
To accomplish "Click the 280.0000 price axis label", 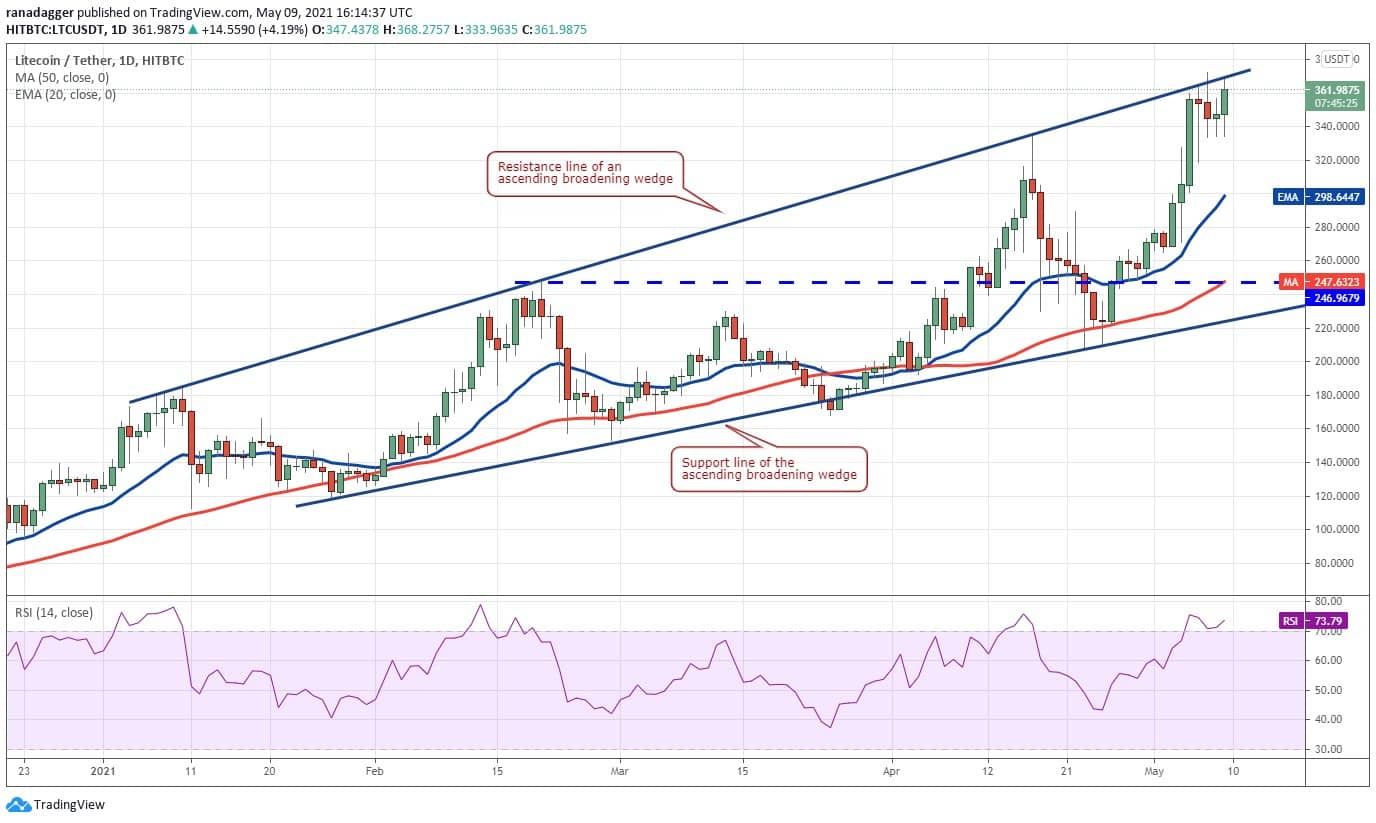I will tap(1337, 227).
